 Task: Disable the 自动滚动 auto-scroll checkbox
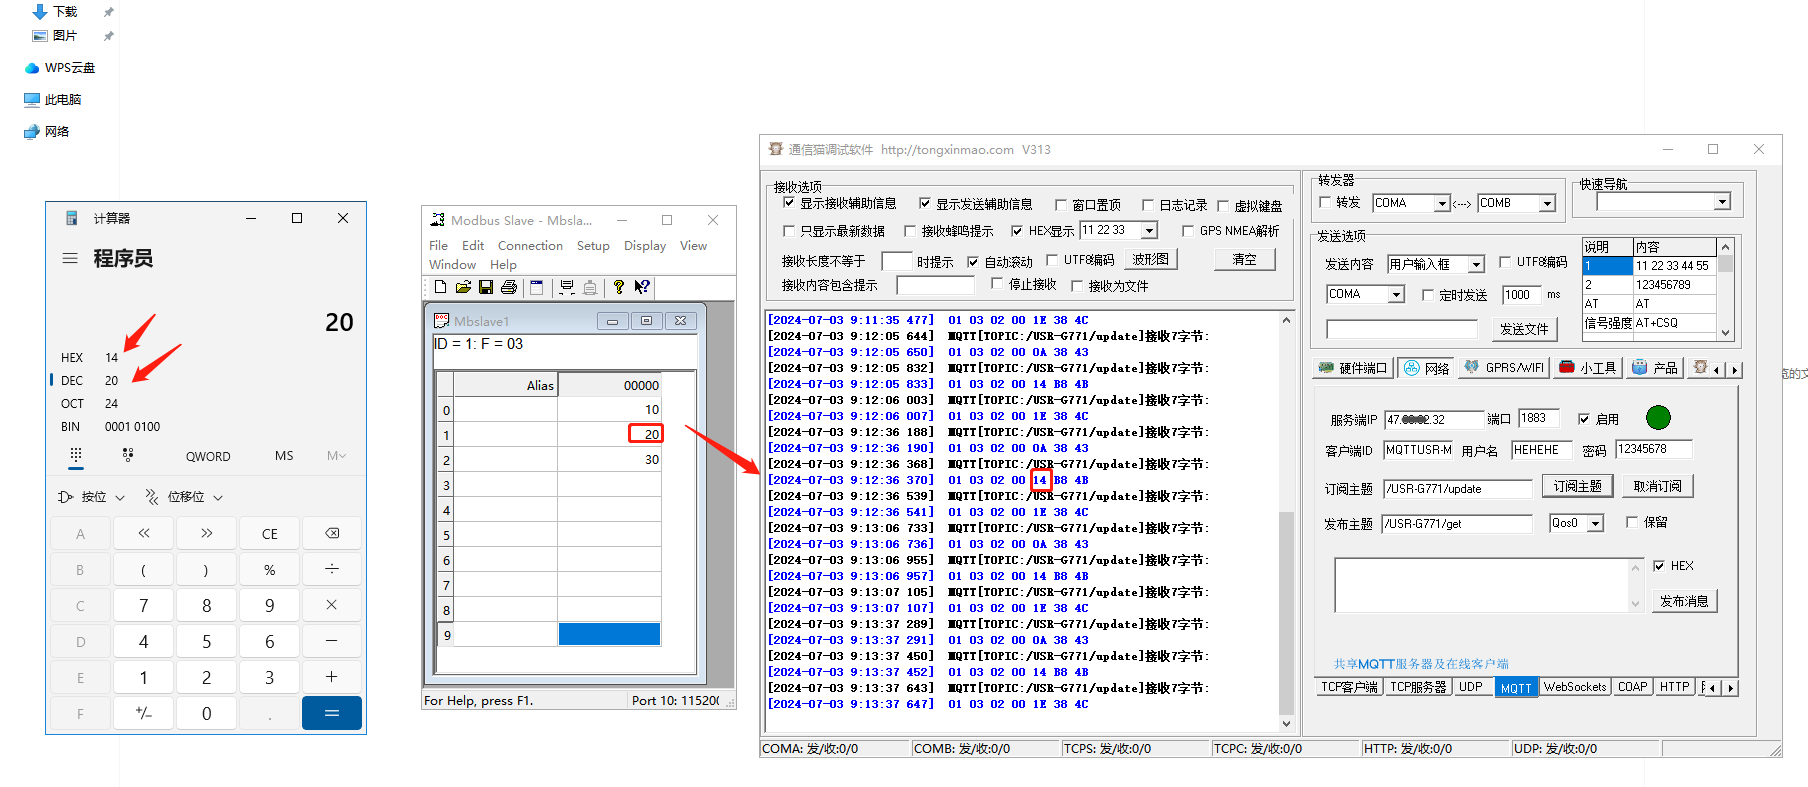972,262
